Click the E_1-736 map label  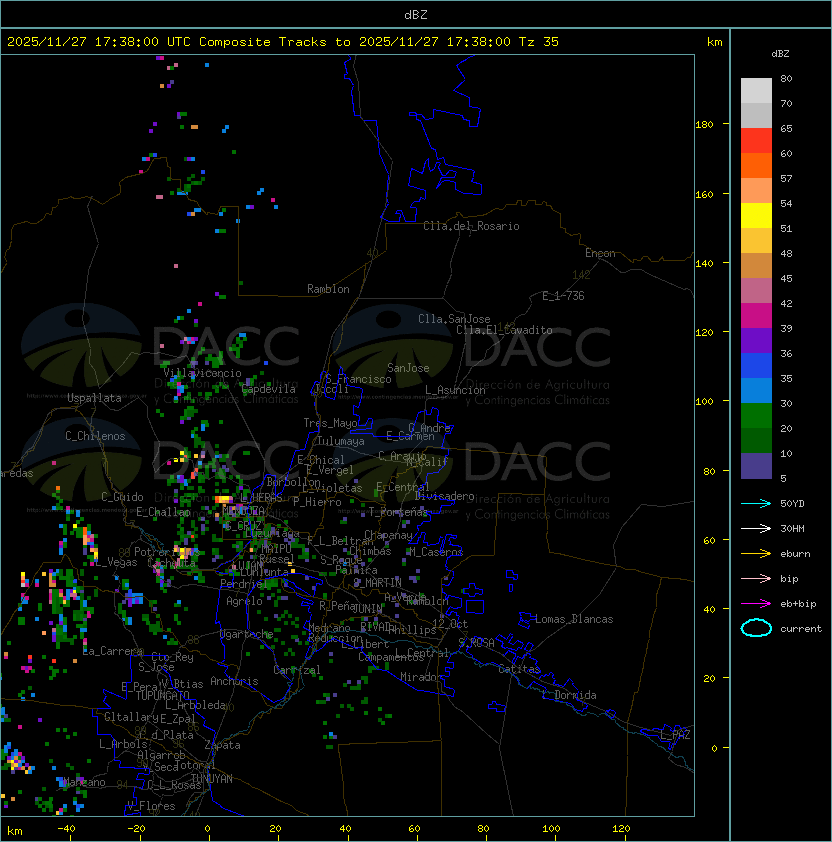pyautogui.click(x=563, y=296)
